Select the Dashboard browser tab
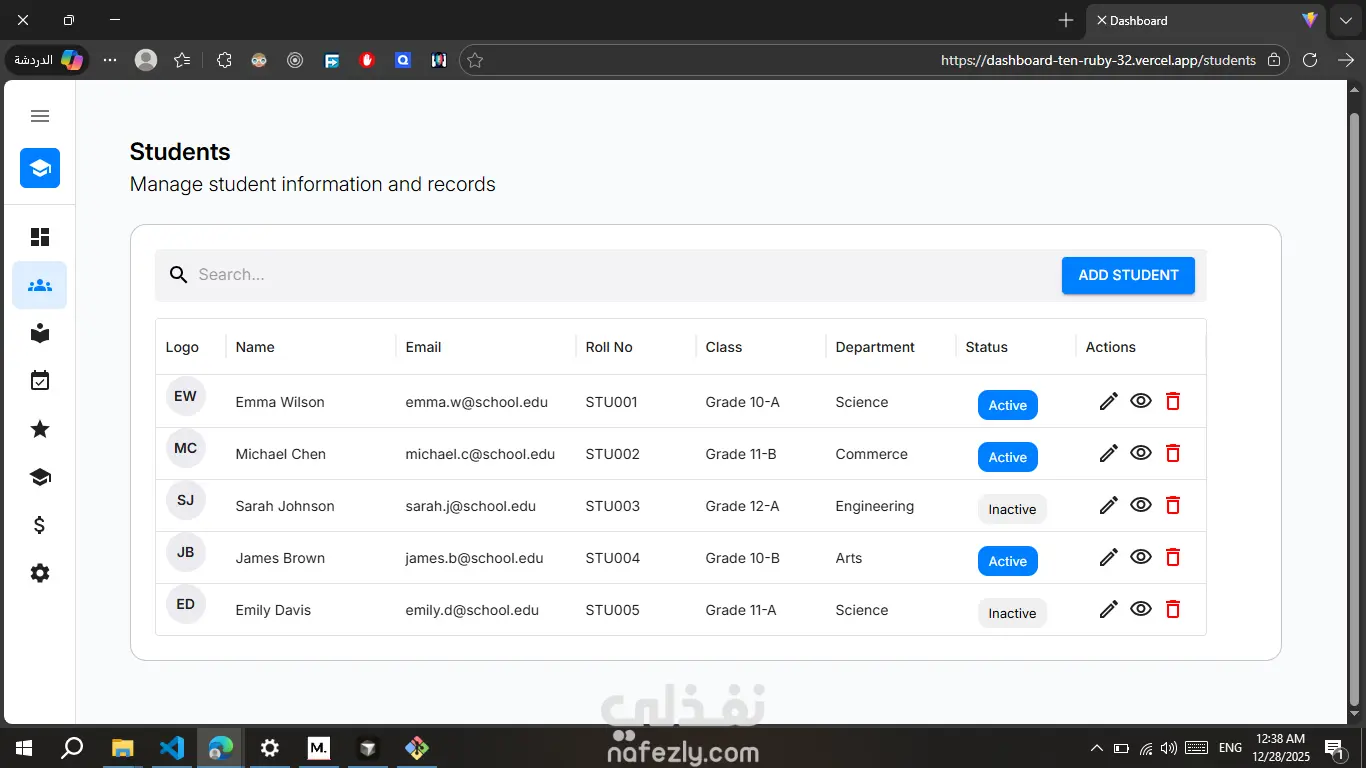1366x768 pixels. point(1208,20)
